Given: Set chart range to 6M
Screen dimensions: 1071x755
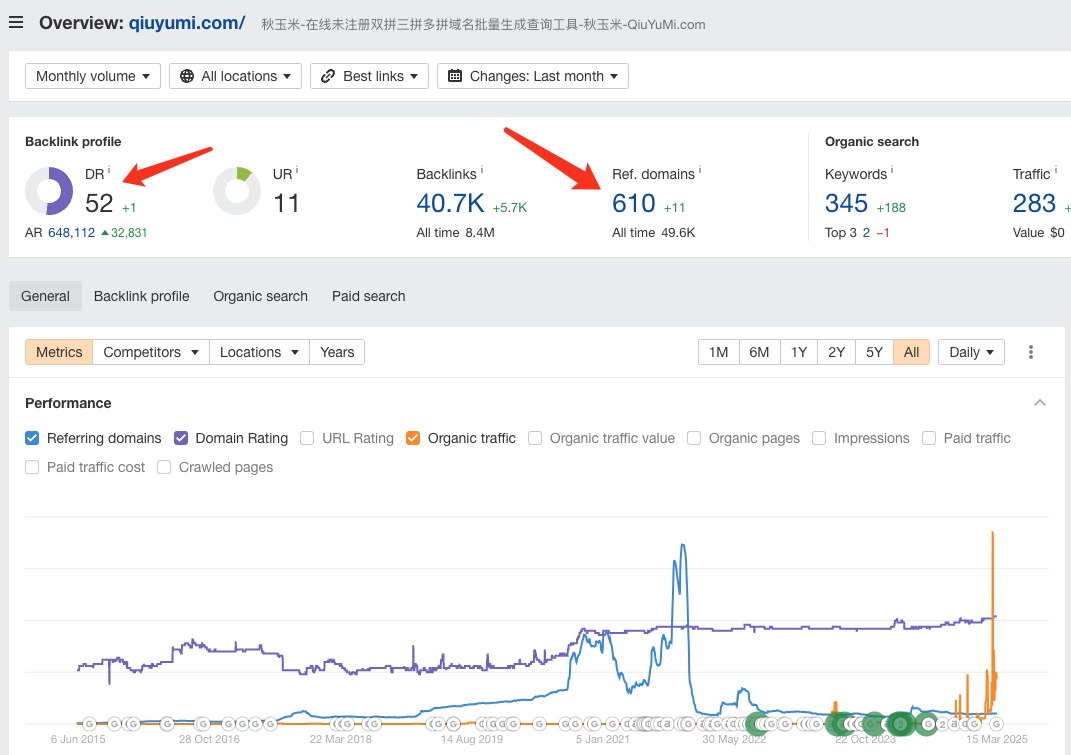Looking at the screenshot, I should (x=760, y=352).
